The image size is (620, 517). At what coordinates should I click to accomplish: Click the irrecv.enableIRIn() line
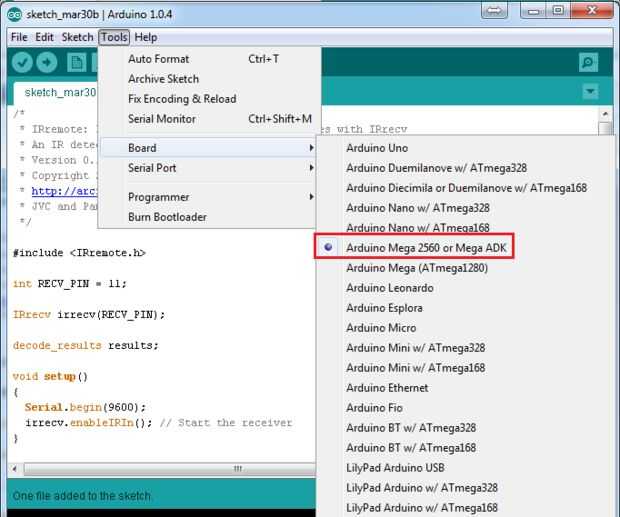coord(158,423)
